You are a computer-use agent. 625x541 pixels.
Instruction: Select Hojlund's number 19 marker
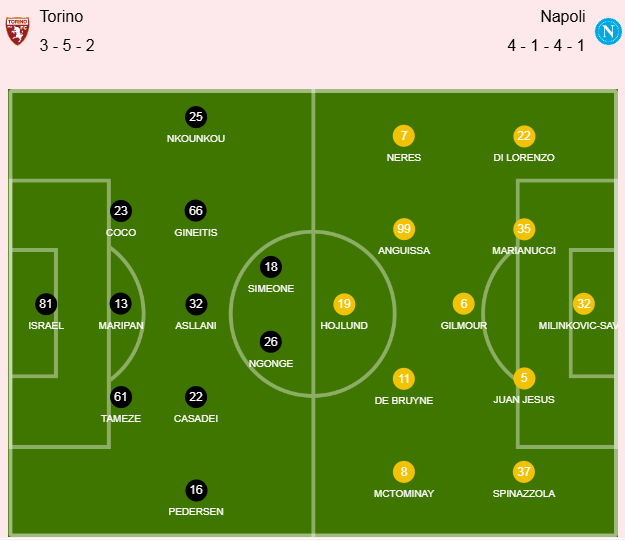point(344,304)
